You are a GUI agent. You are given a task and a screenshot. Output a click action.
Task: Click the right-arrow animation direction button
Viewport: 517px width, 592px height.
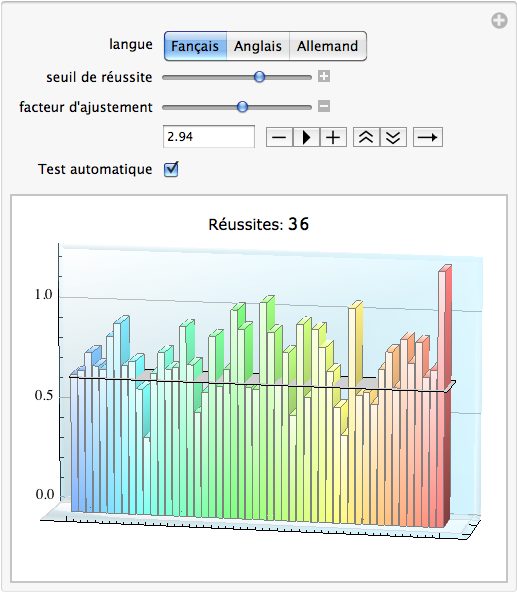tap(428, 137)
